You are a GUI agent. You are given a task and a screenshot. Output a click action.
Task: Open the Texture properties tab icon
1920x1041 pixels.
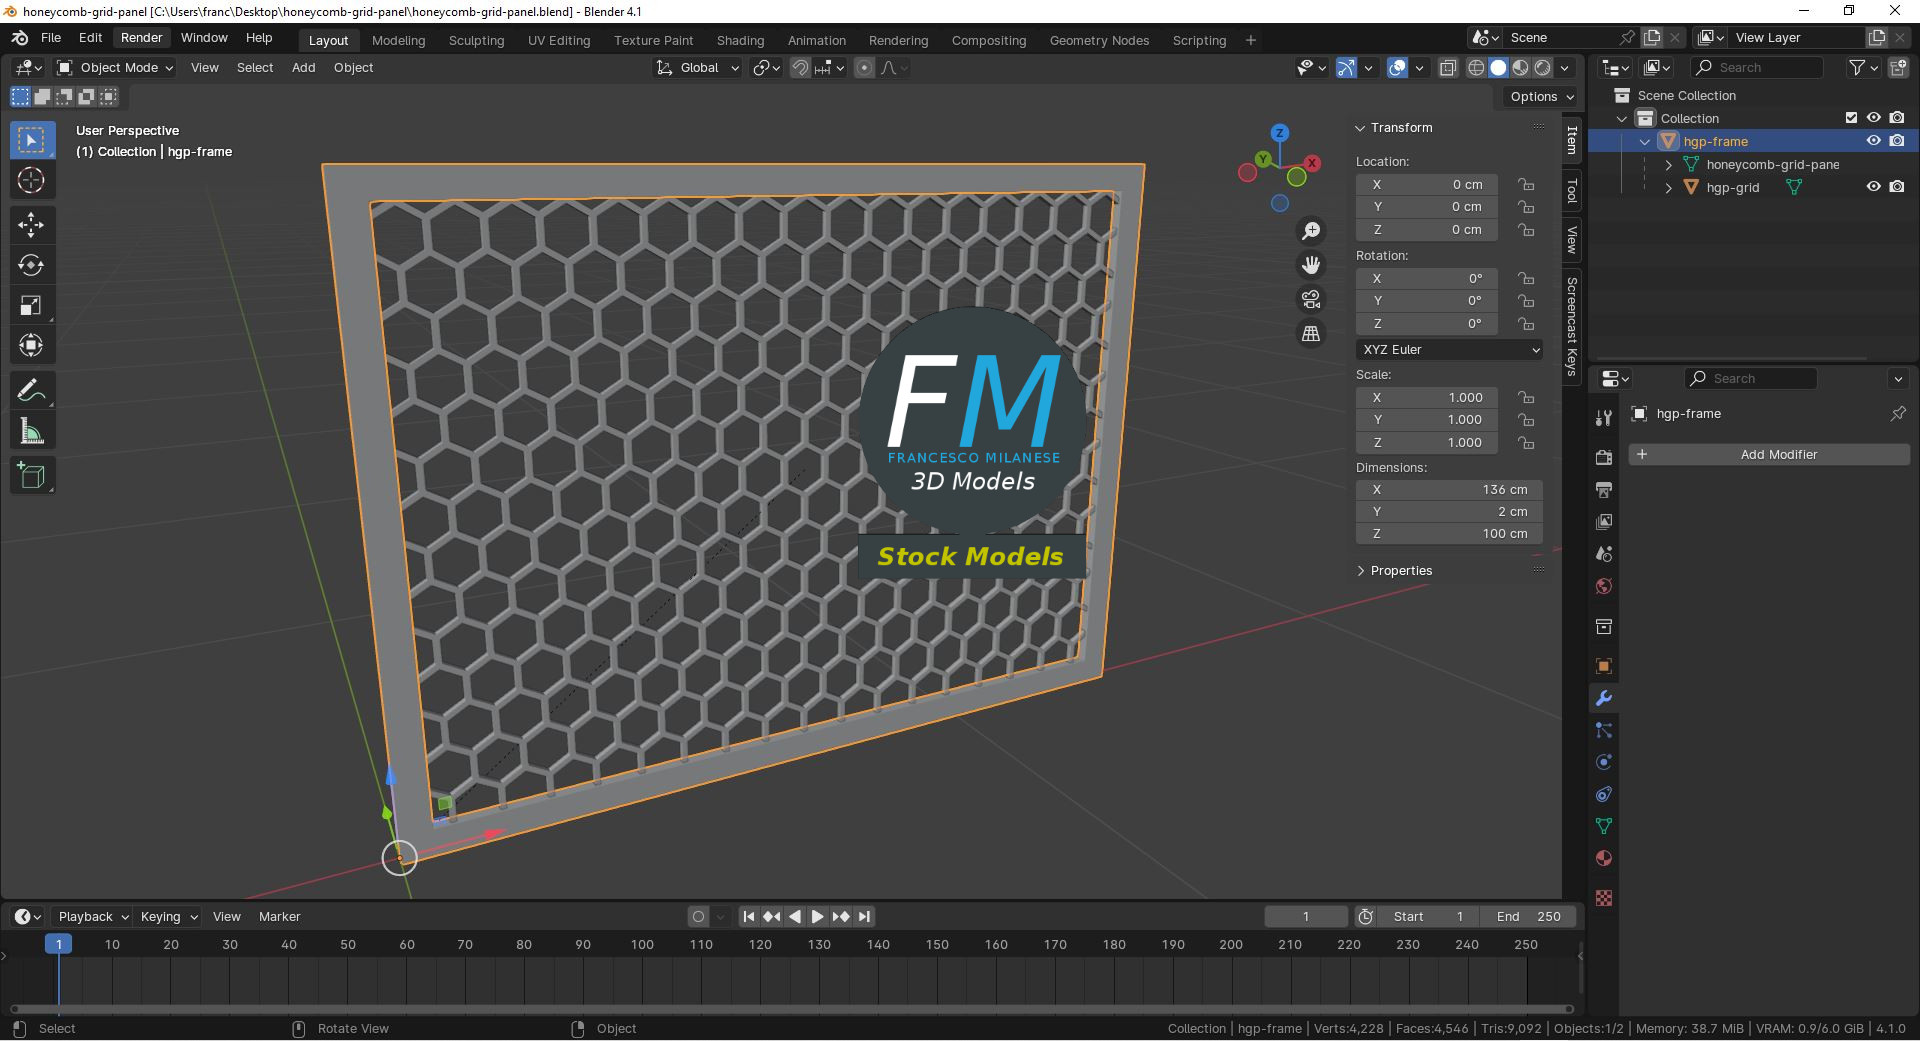pyautogui.click(x=1604, y=898)
